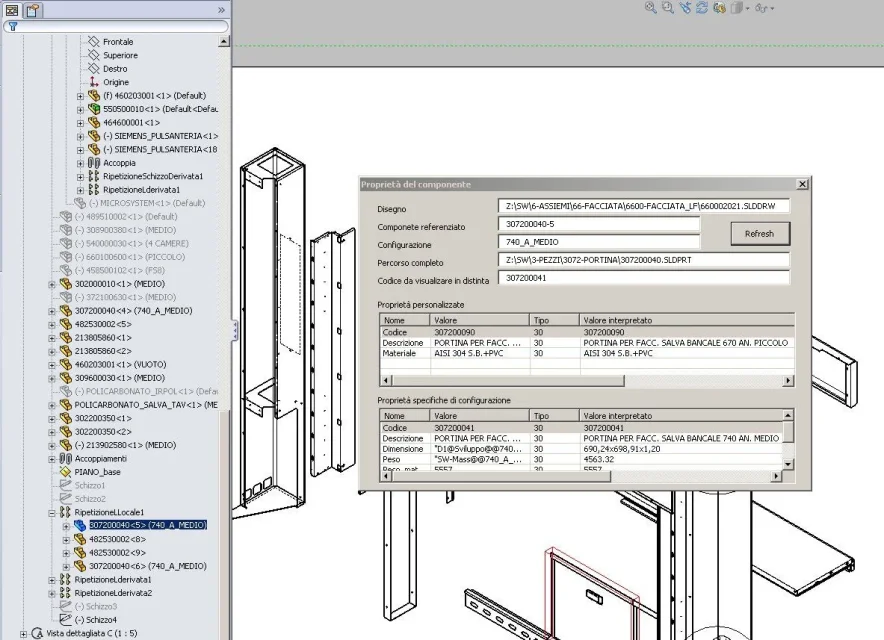Expand the side panel with the double chevron
The image size is (884, 640).
221,10
